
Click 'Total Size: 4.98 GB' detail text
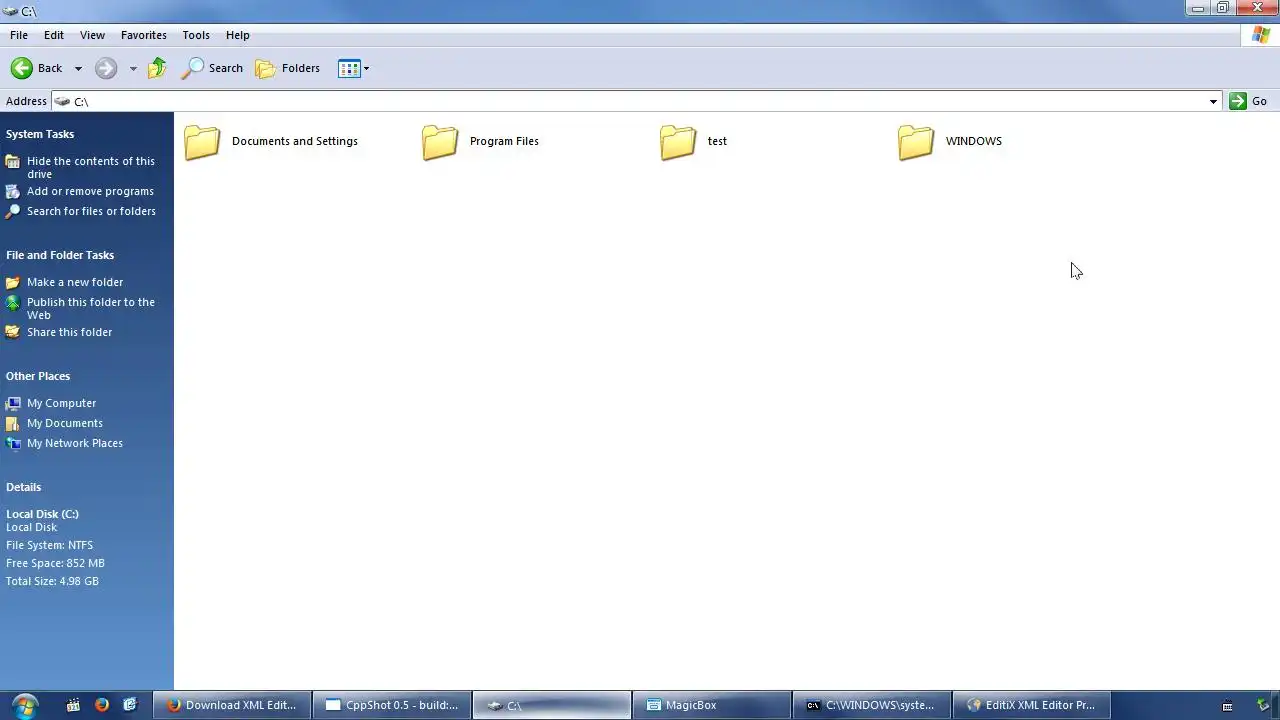point(52,581)
